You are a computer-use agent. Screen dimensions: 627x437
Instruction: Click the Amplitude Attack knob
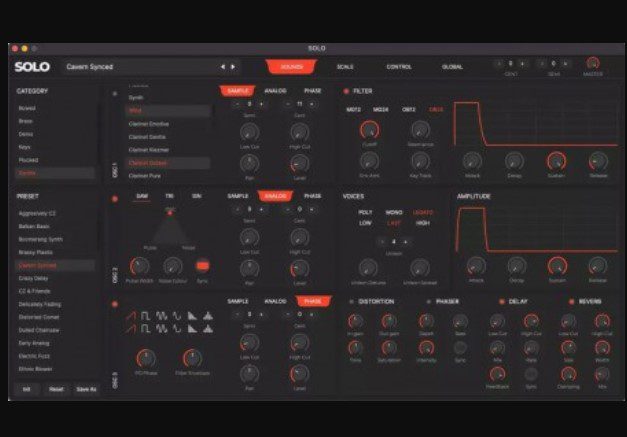tap(476, 266)
